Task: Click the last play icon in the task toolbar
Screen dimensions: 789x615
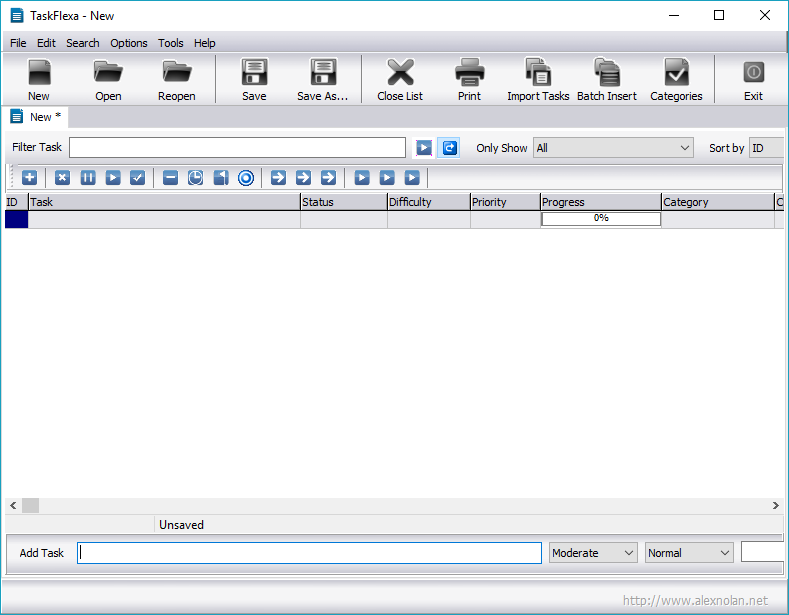Action: point(412,178)
